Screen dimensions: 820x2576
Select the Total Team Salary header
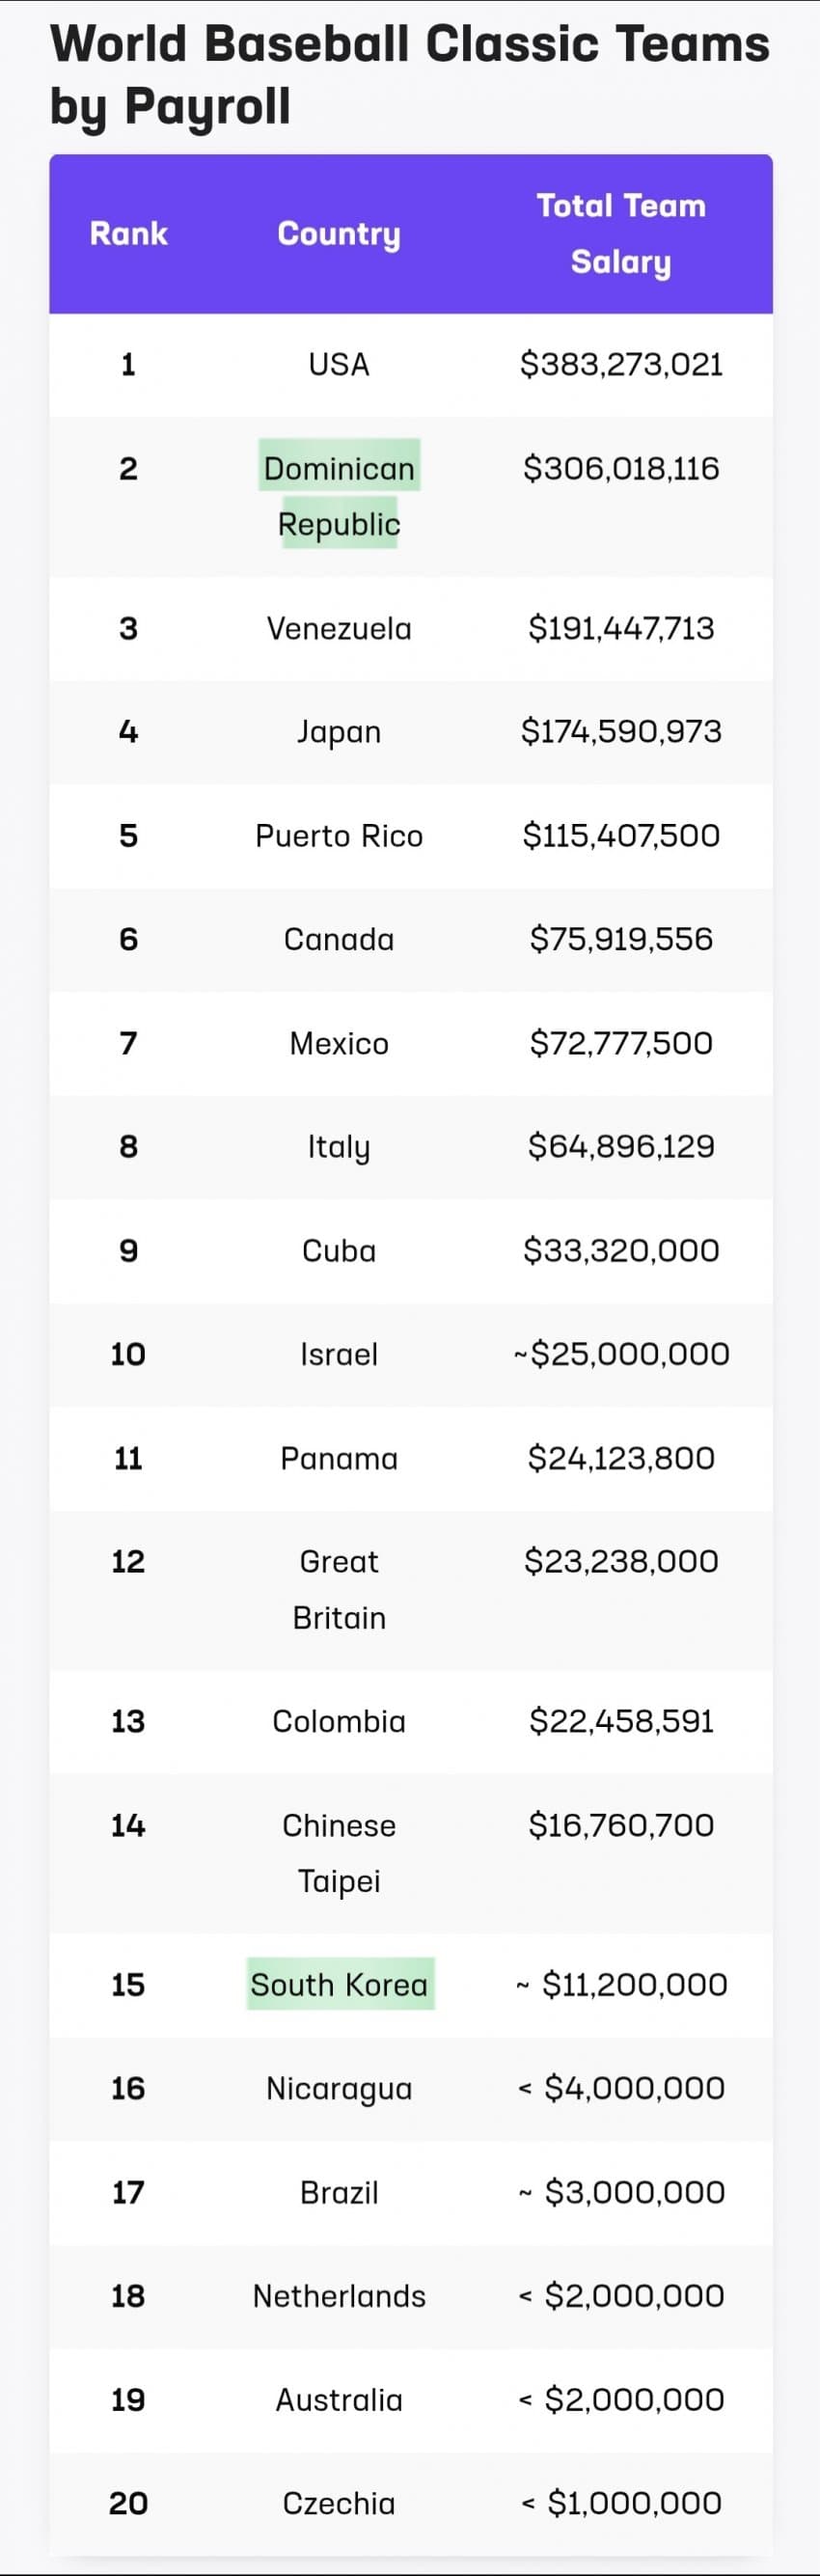(621, 234)
